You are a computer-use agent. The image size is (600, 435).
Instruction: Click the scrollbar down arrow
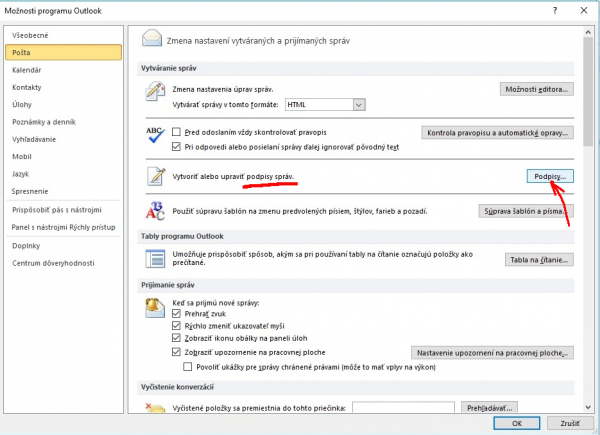(x=588, y=408)
